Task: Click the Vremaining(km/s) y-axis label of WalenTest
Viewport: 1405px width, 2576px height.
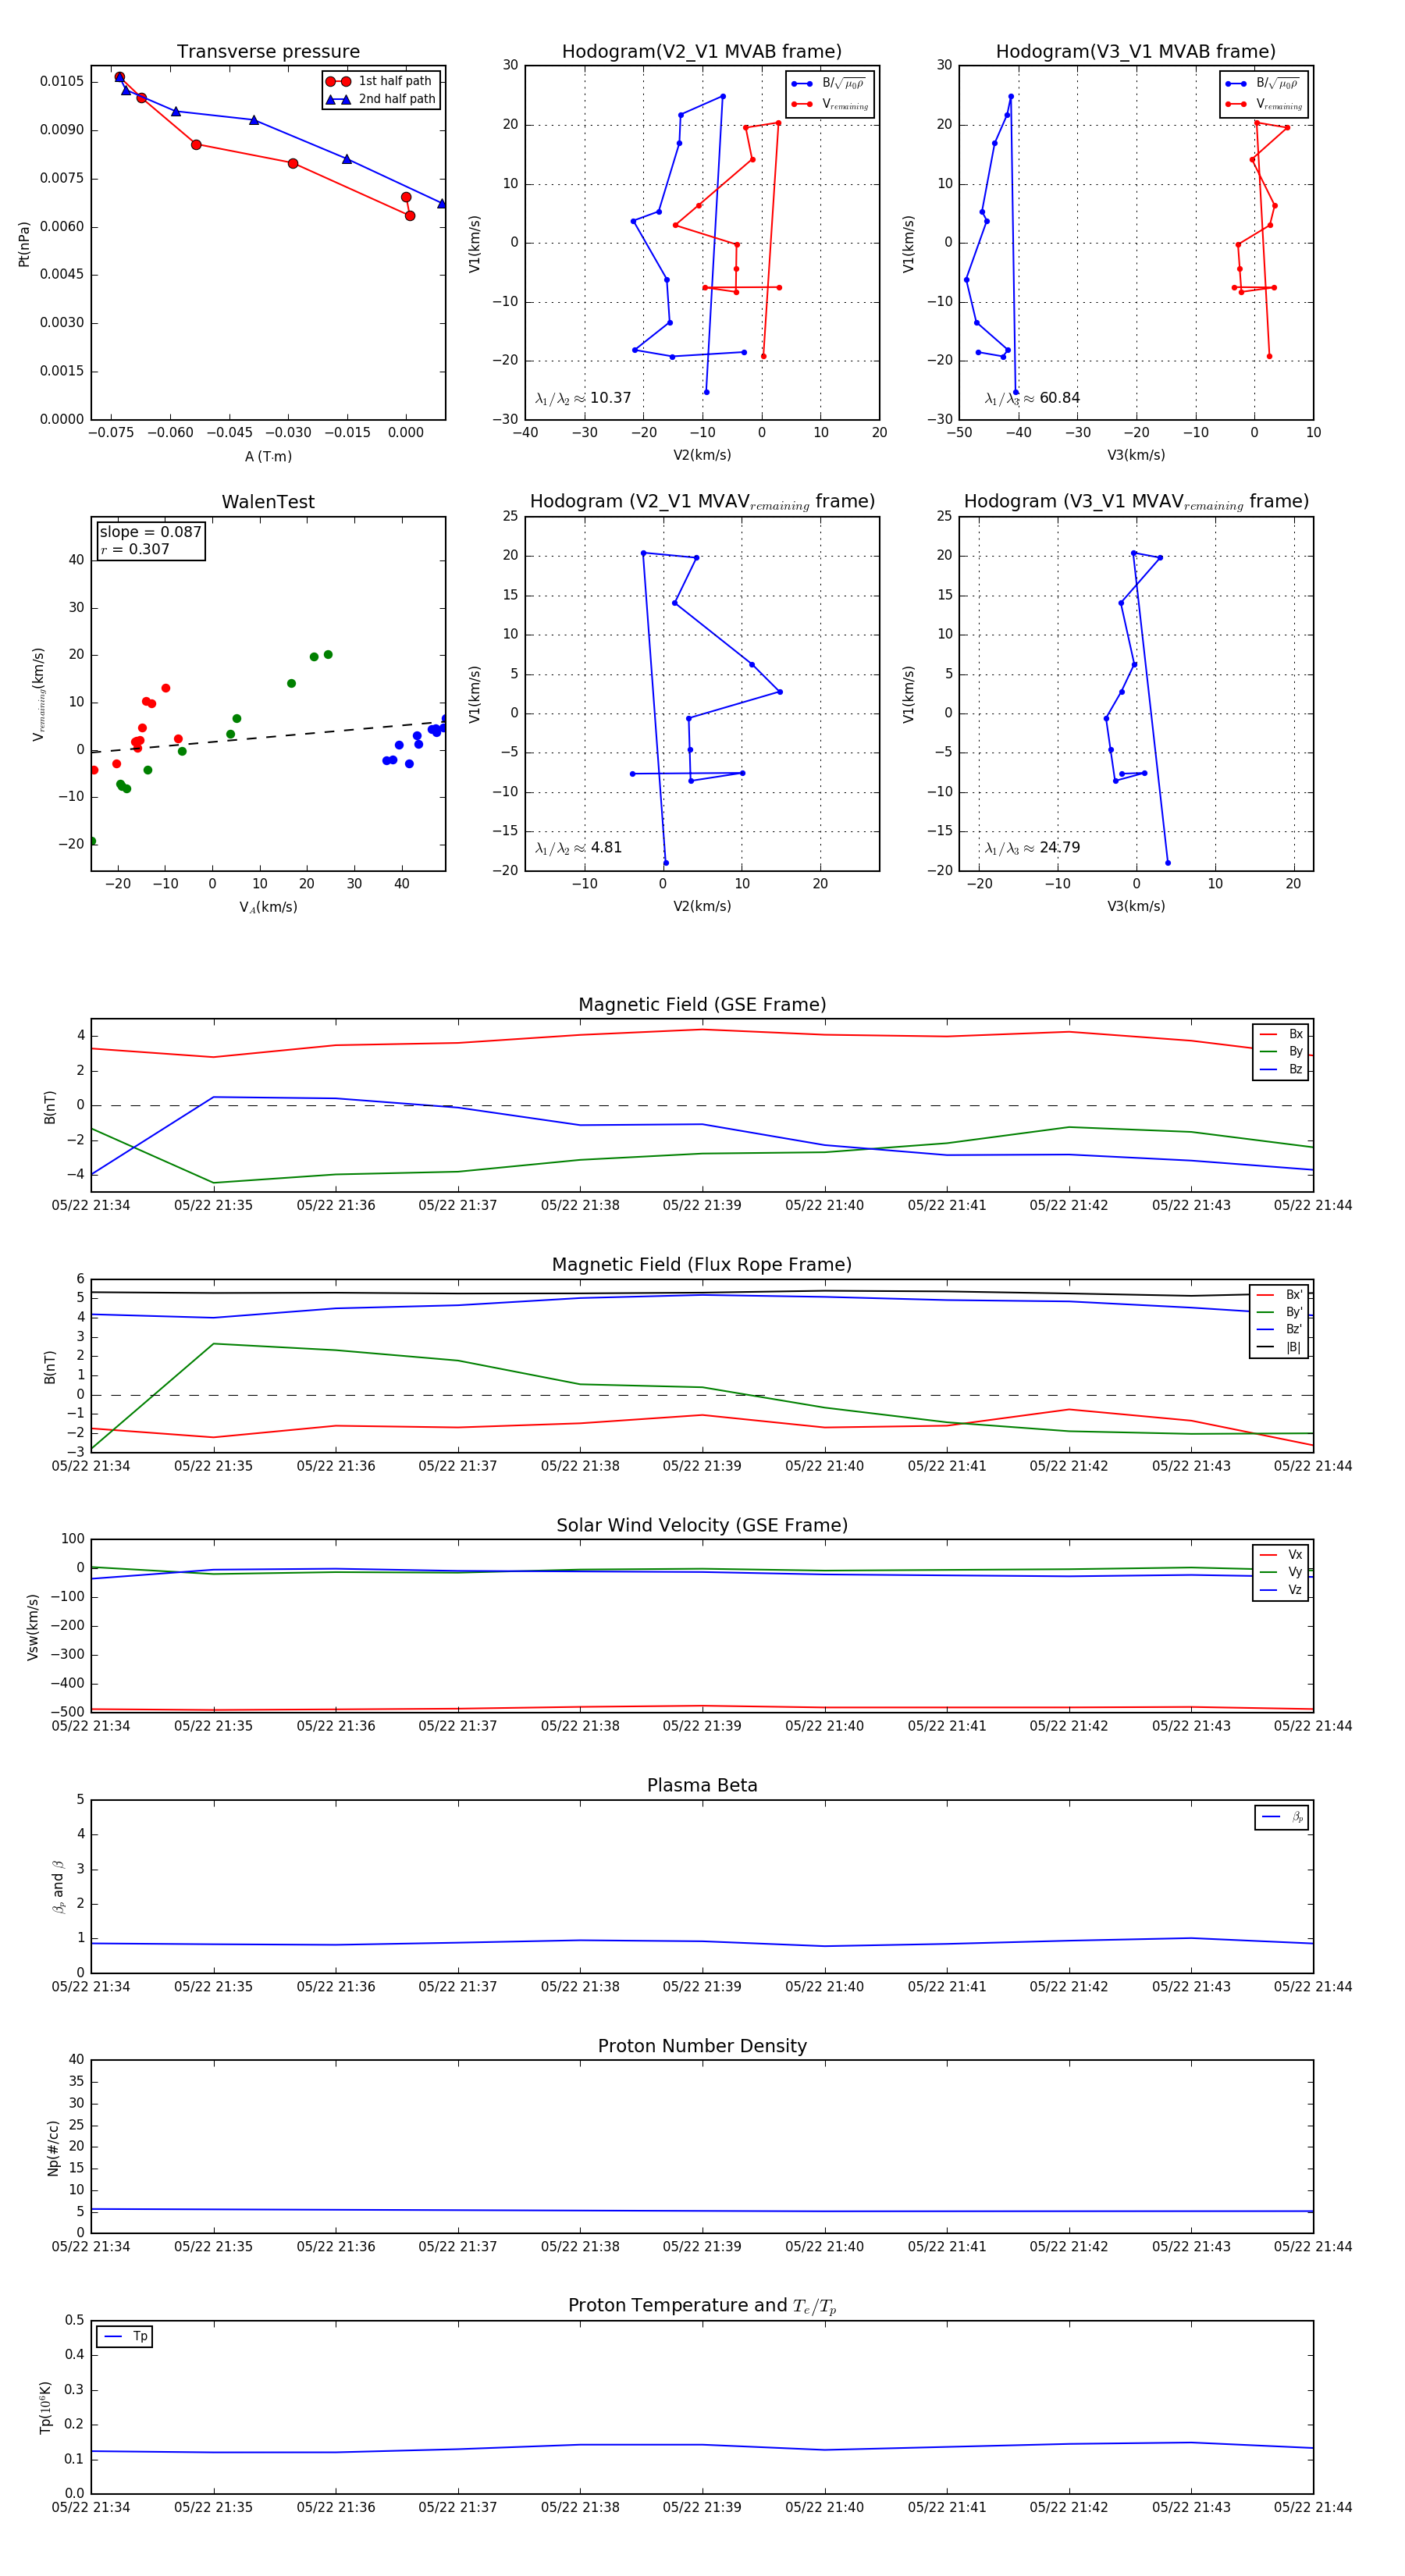Action: (x=39, y=694)
